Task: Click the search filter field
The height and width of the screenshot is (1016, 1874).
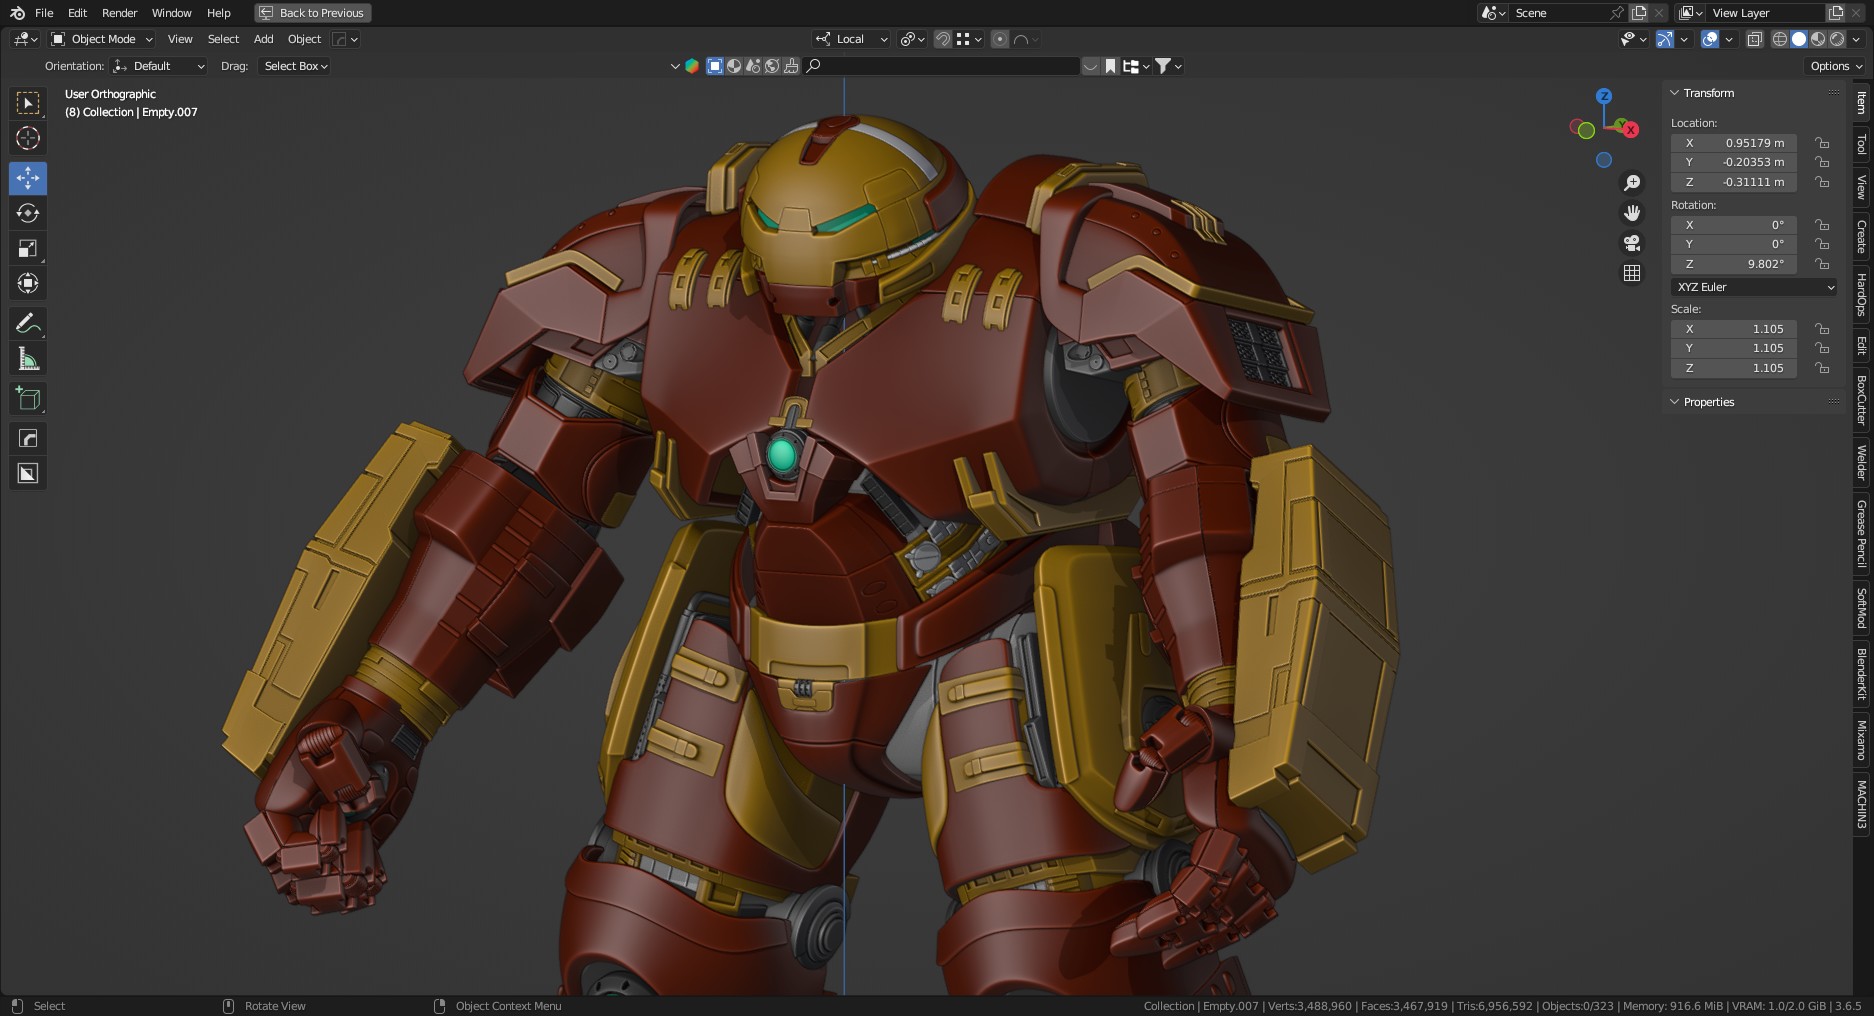Action: click(942, 66)
